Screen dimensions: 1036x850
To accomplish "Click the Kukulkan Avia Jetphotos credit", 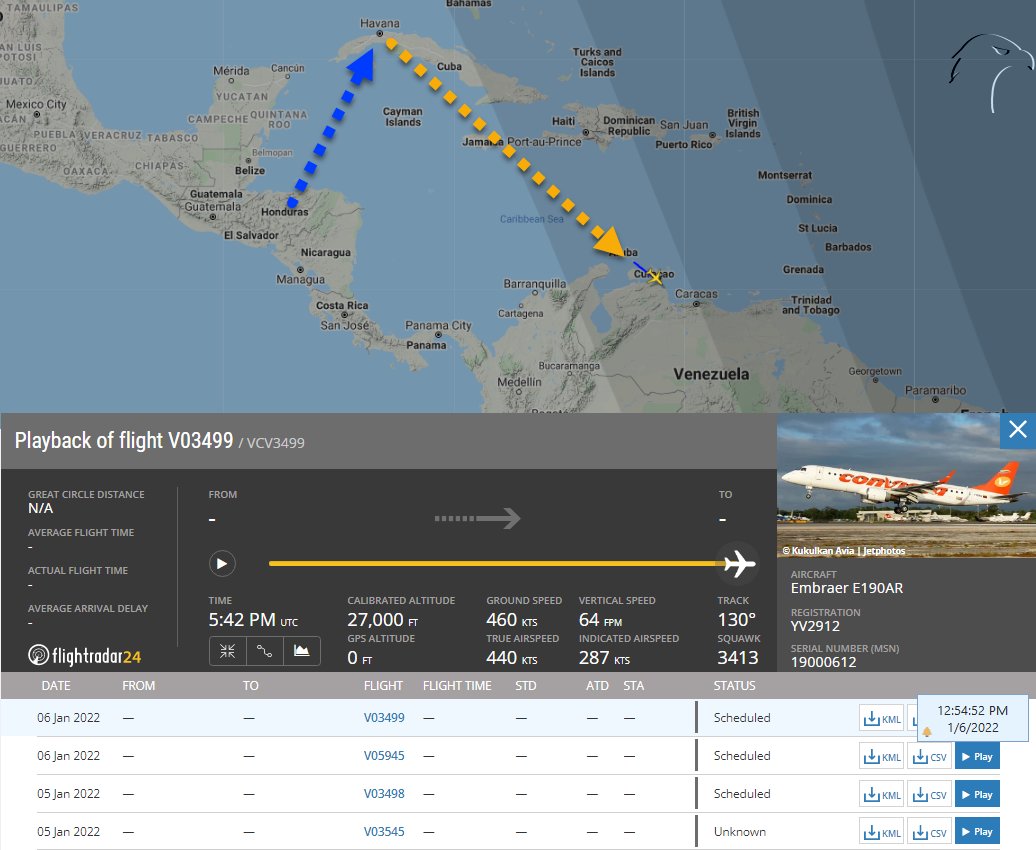I will coord(844,551).
